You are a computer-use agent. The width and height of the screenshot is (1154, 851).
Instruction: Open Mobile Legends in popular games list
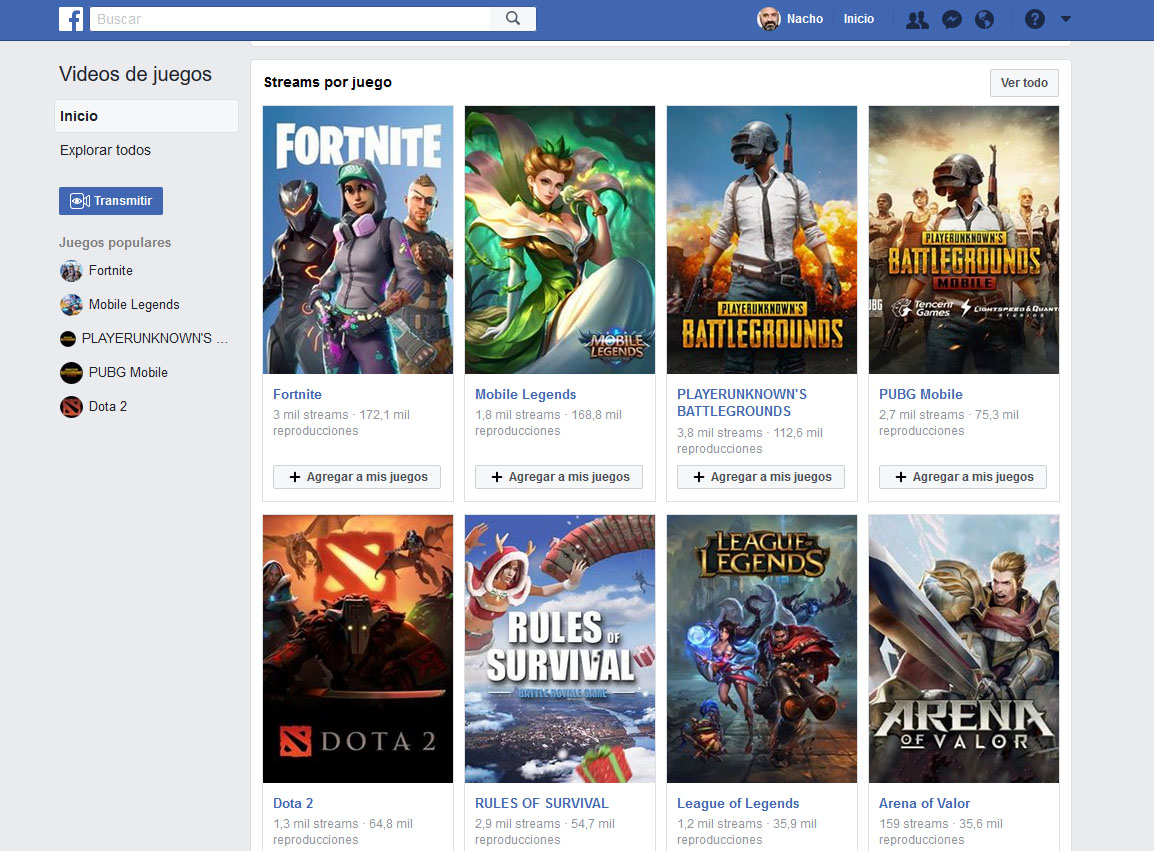(x=134, y=305)
